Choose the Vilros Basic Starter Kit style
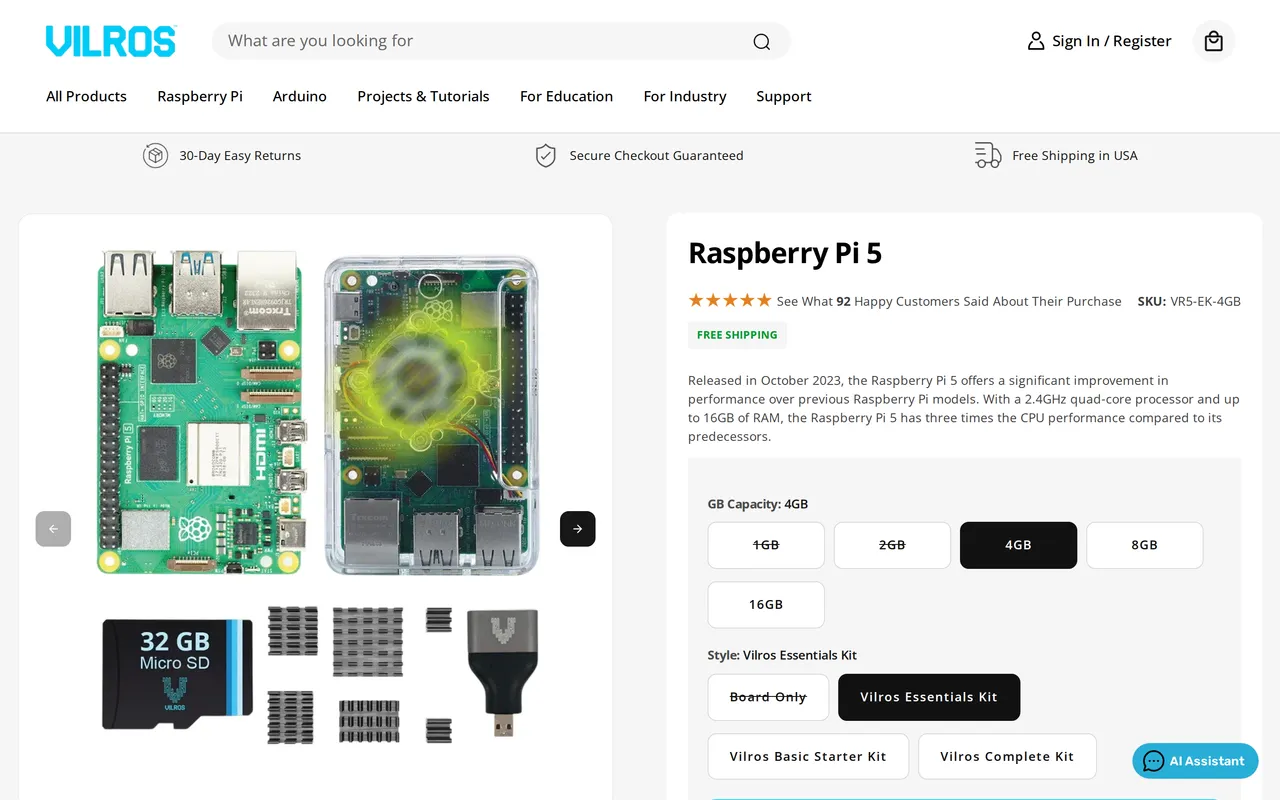Screen dimensions: 1280x800 [x=808, y=757]
